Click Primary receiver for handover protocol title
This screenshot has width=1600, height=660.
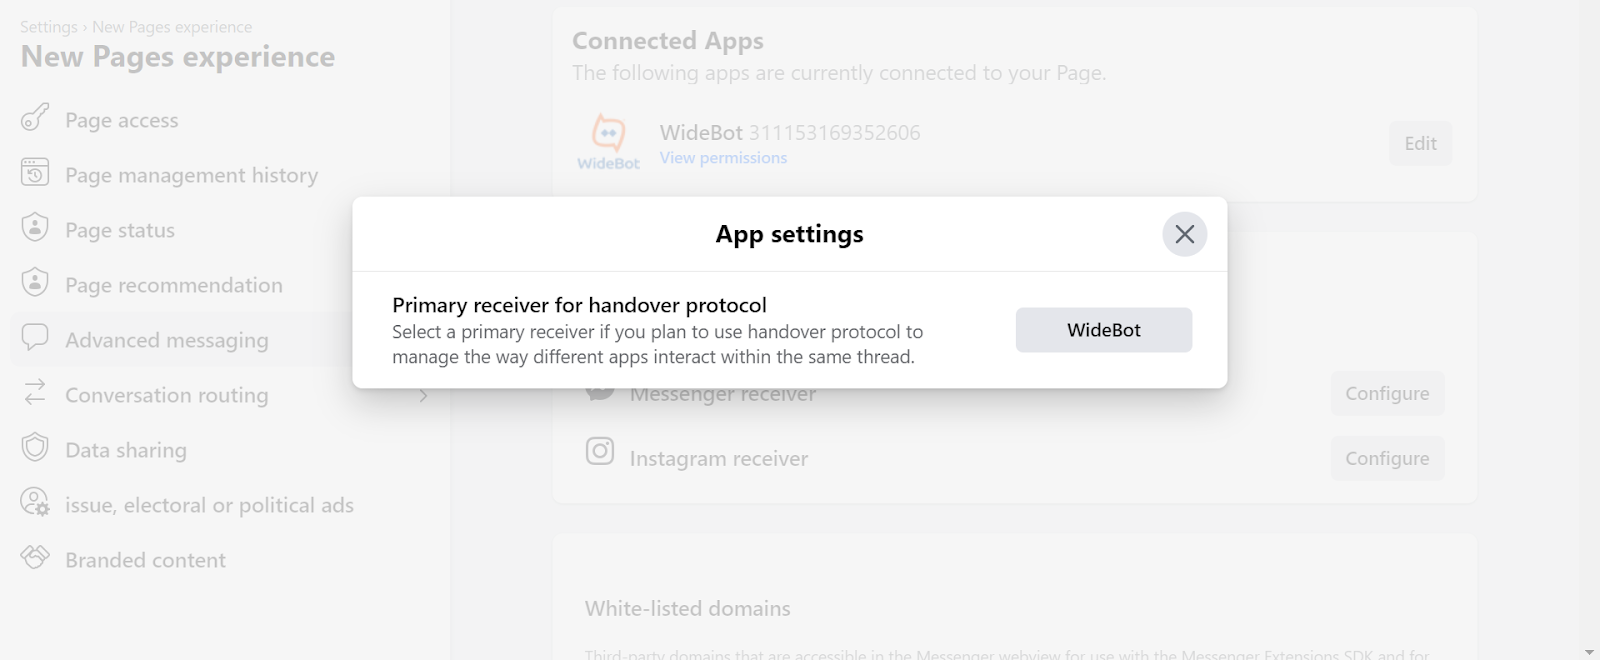[579, 305]
